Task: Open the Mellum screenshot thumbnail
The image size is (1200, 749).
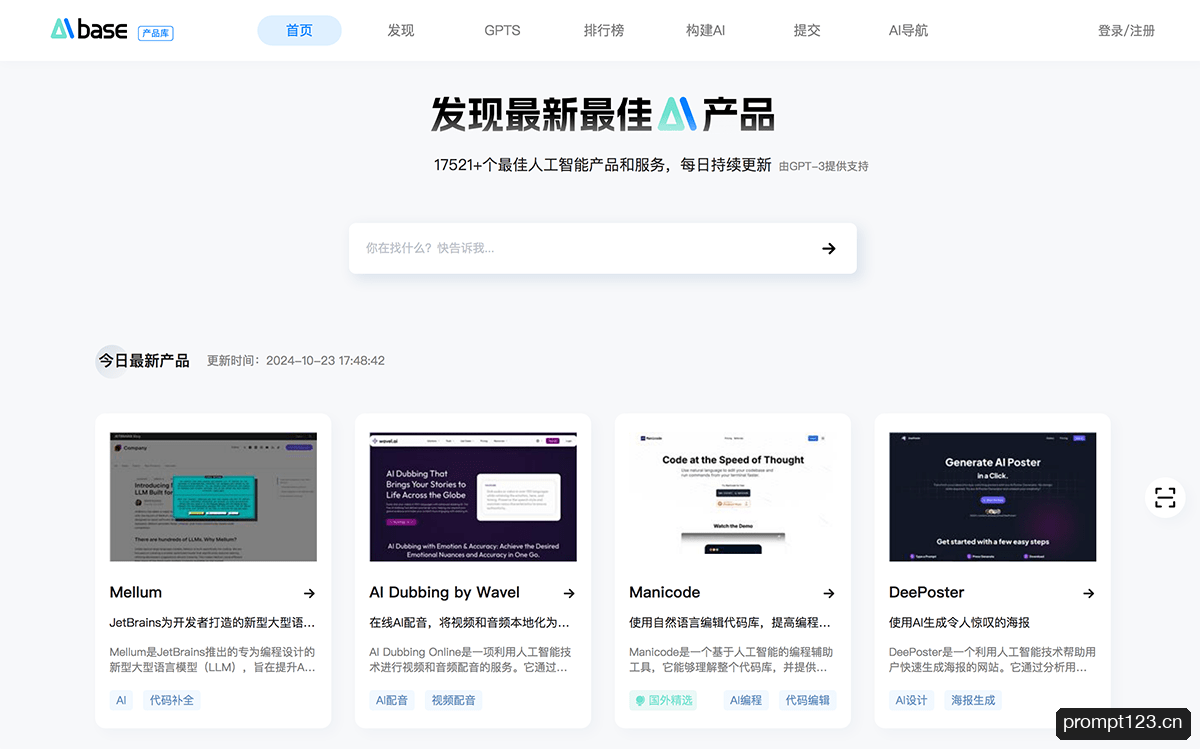Action: click(213, 497)
